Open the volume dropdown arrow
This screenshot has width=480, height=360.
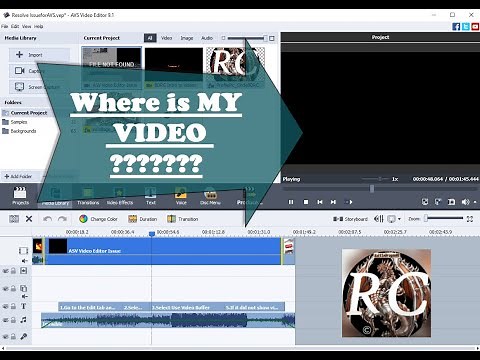pyautogui.click(x=475, y=202)
